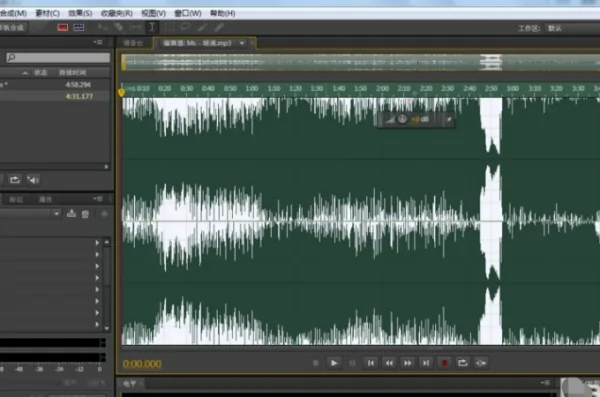This screenshot has width=600, height=397.
Task: Pause playback with the Pause button
Action: point(352,363)
